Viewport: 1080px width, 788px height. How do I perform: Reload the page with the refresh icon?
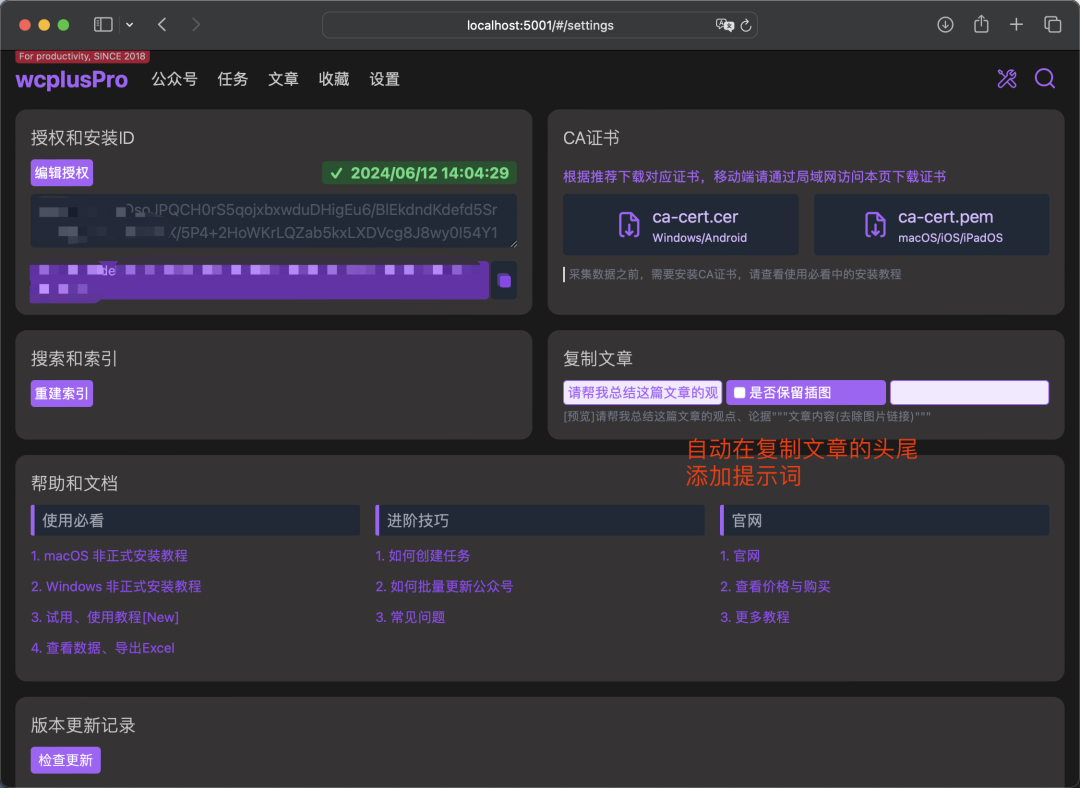pos(746,25)
